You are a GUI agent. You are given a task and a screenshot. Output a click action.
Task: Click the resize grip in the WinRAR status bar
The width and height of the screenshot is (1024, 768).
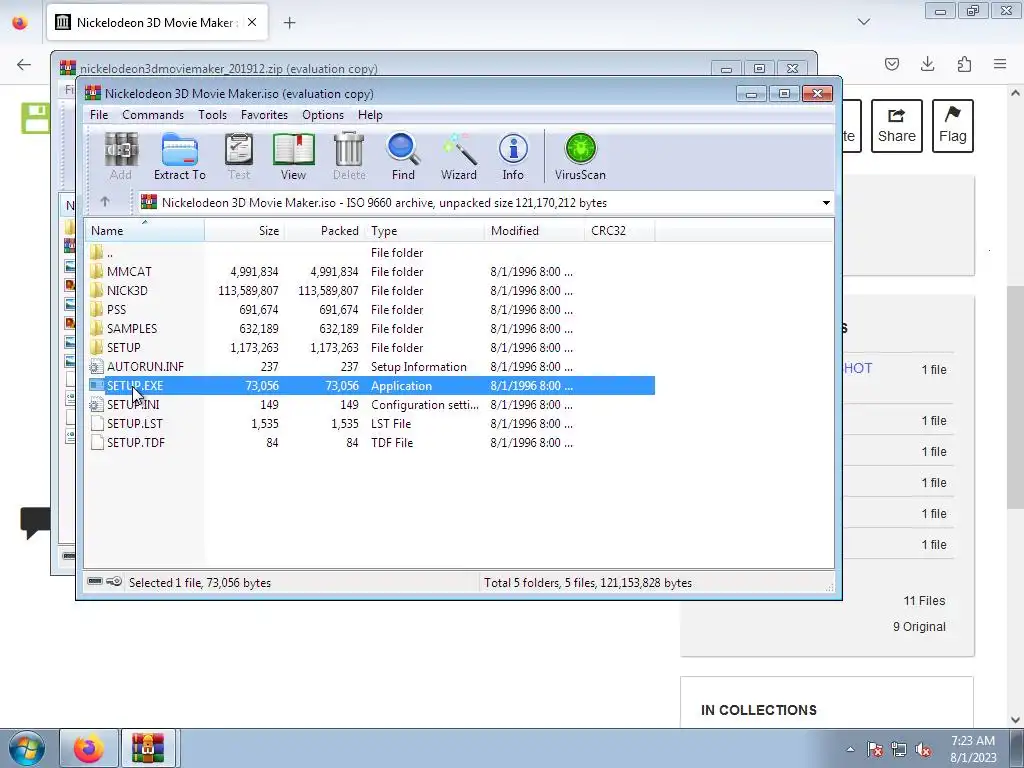pos(829,586)
